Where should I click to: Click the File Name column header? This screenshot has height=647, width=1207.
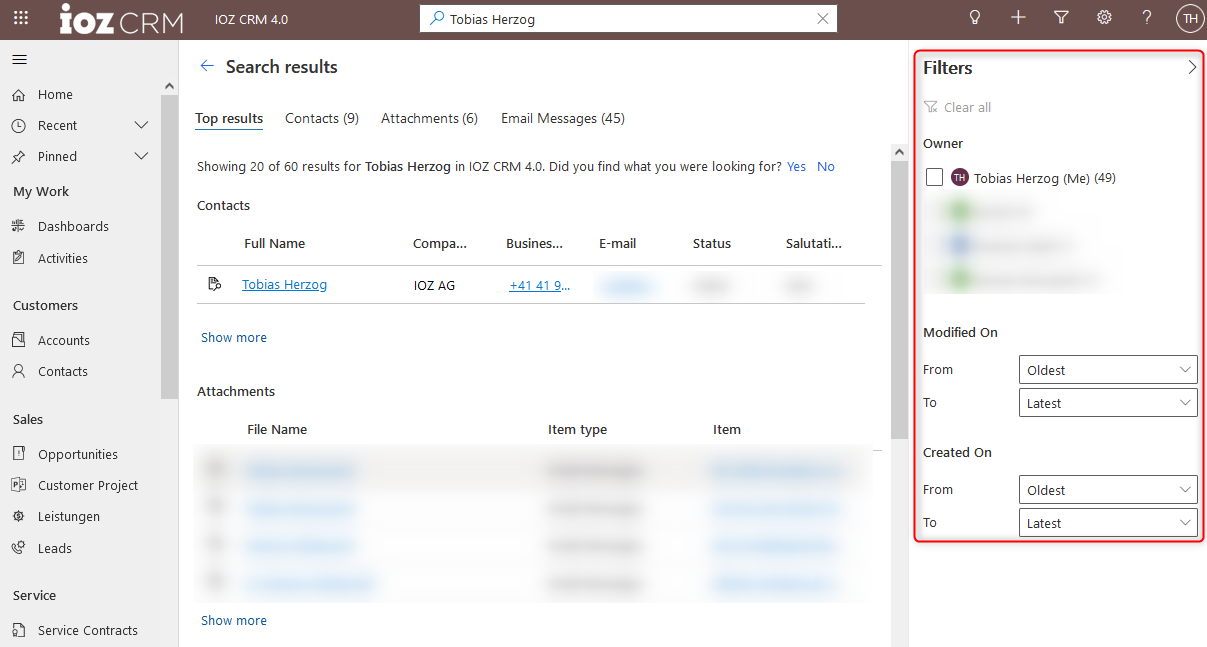(x=277, y=430)
